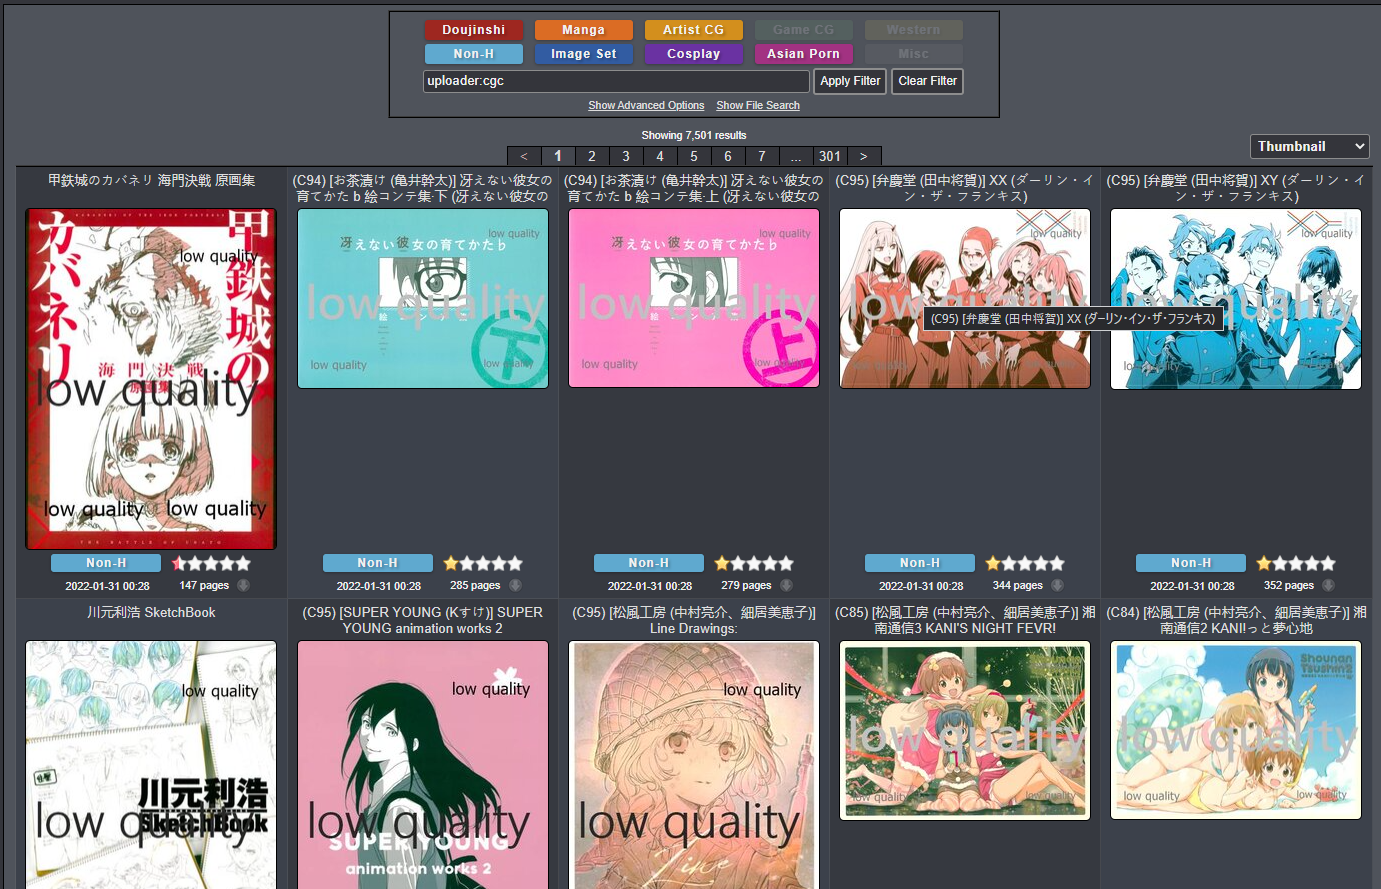The height and width of the screenshot is (889, 1381).
Task: Select page 2 in pagination
Action: coord(592,156)
